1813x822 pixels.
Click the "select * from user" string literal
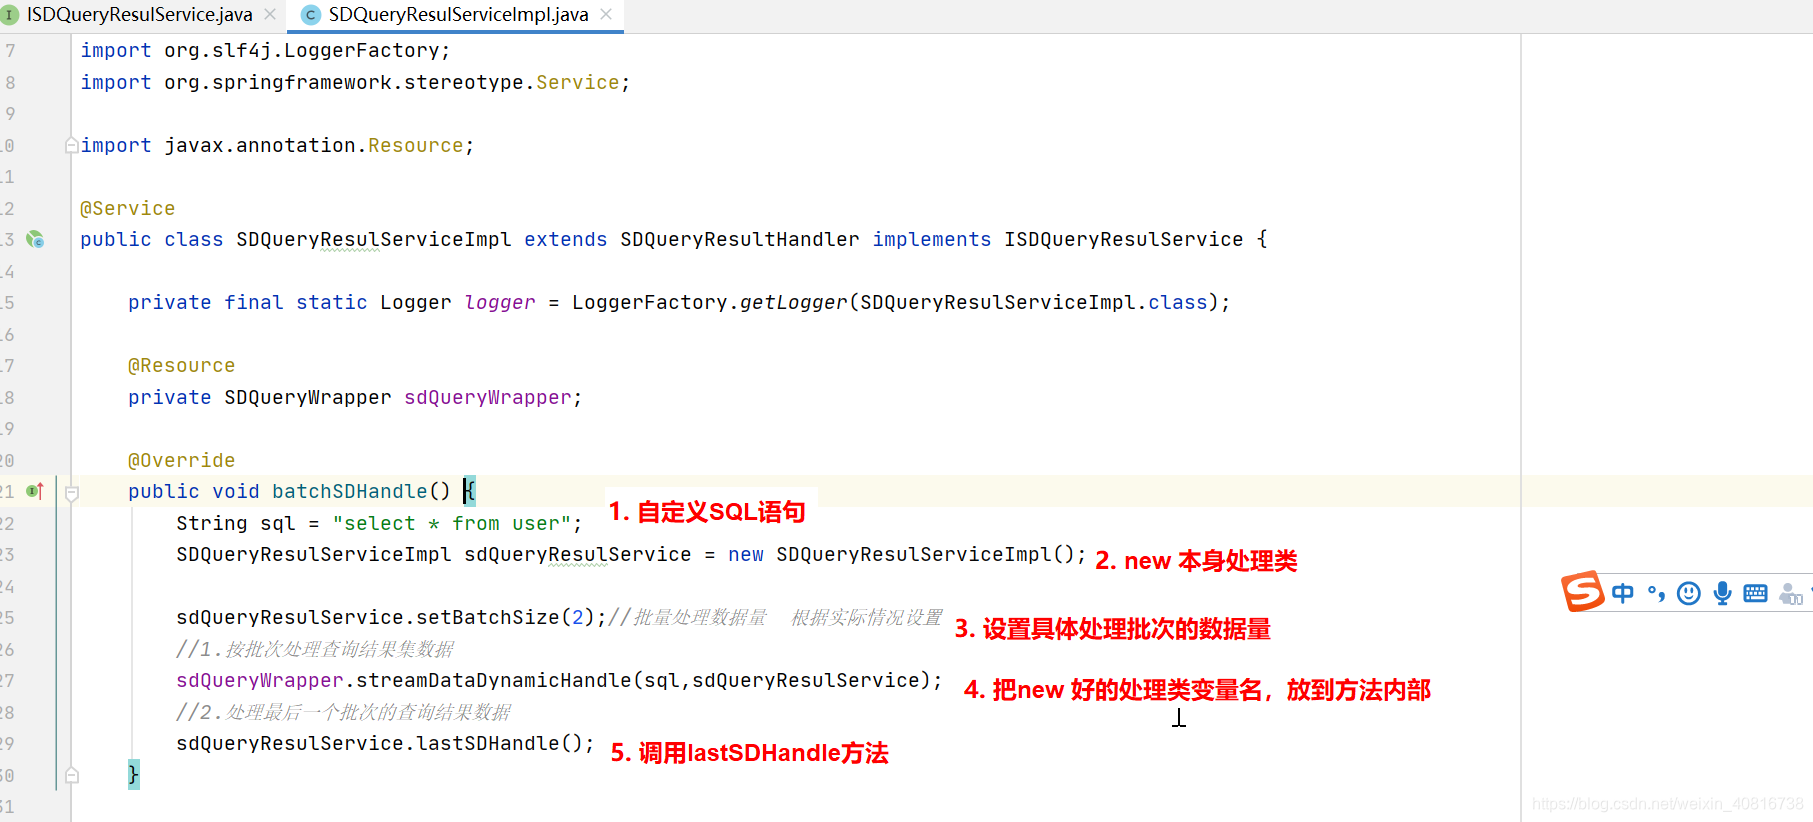coord(452,523)
